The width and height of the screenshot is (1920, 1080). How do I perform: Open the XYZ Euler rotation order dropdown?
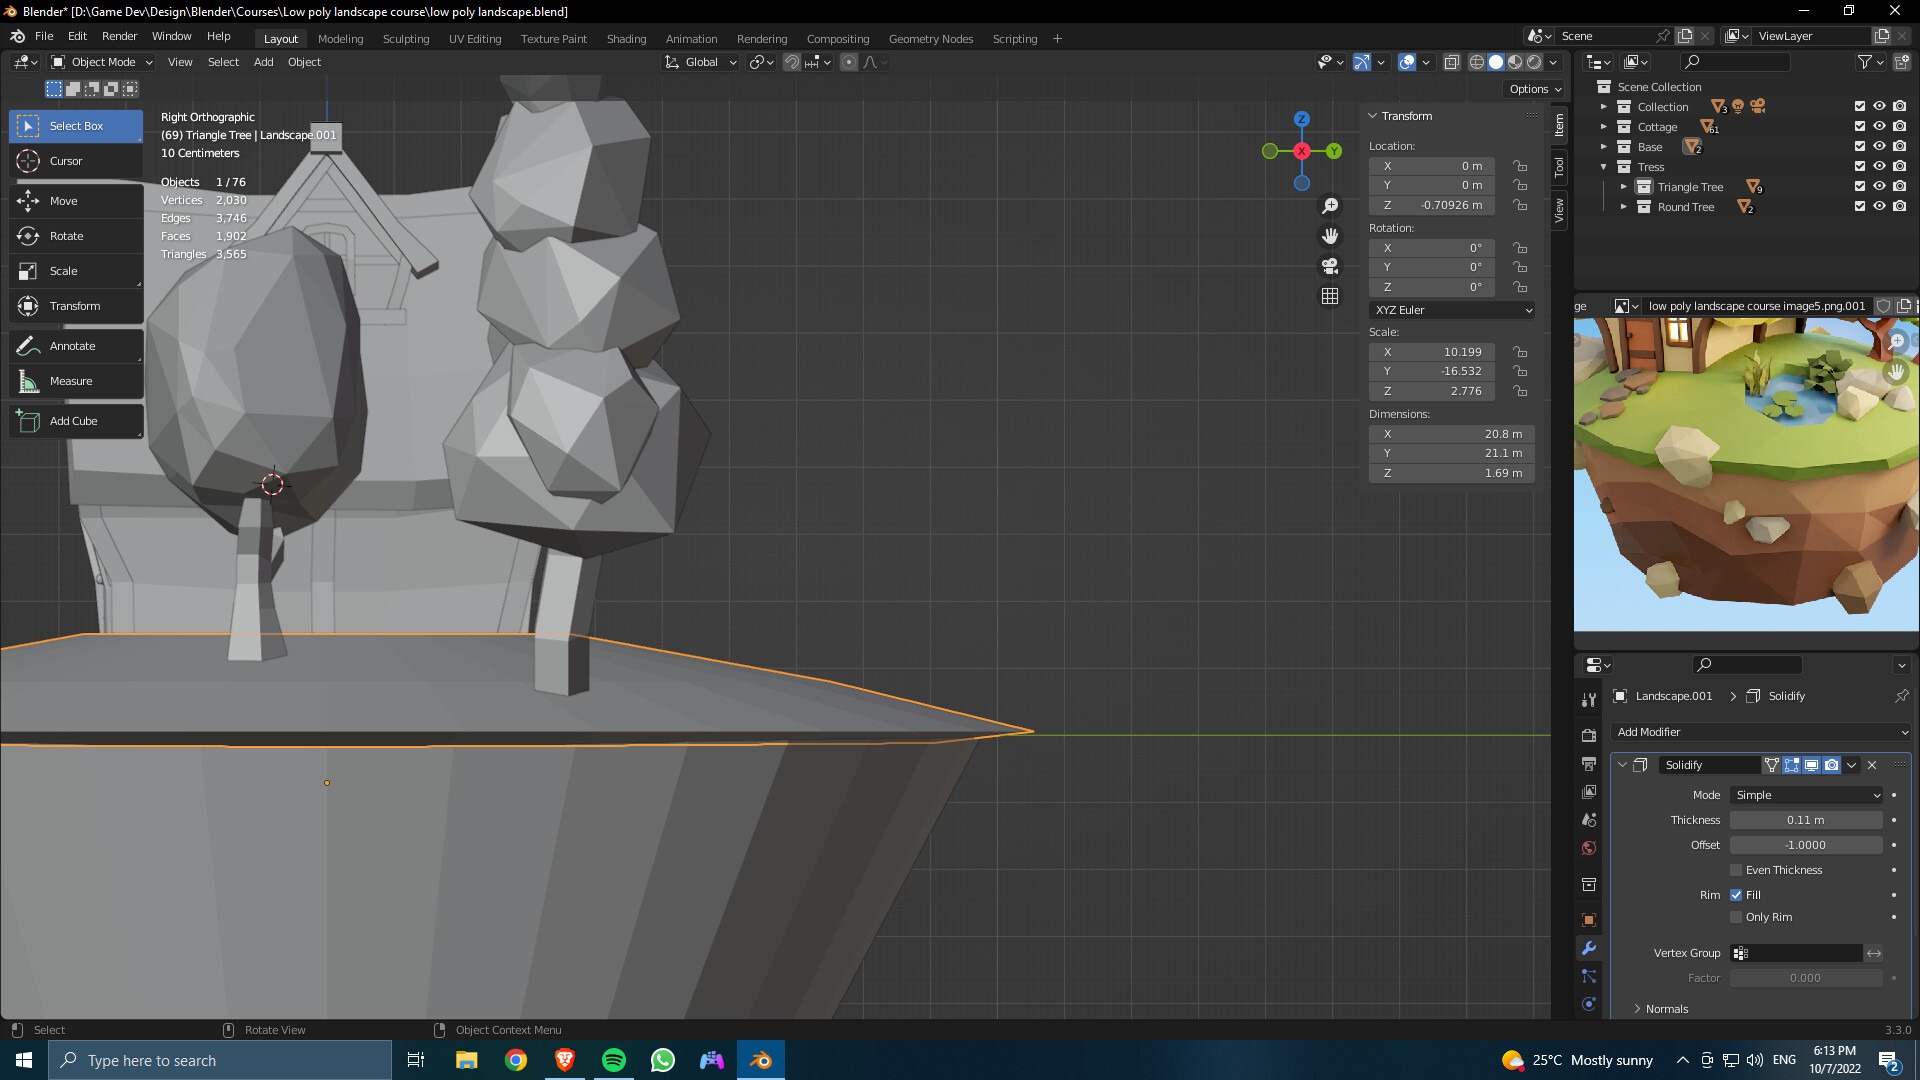1451,310
